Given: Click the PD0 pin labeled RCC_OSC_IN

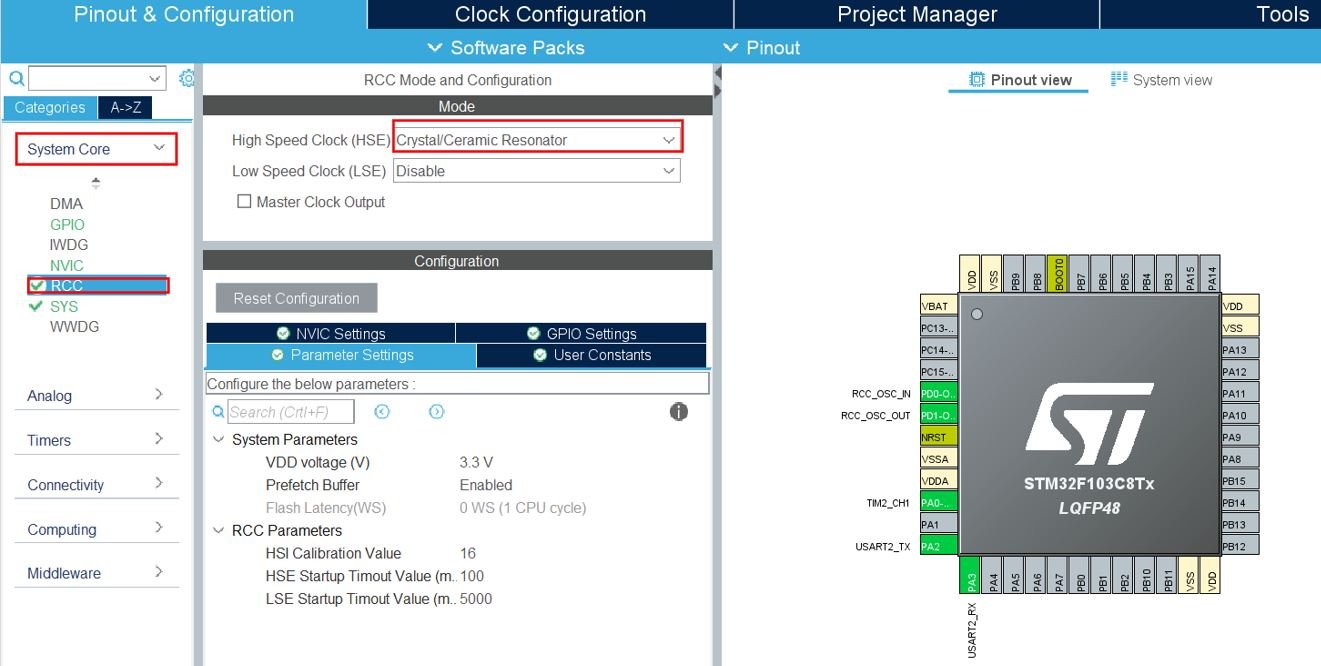Looking at the screenshot, I should (x=938, y=394).
